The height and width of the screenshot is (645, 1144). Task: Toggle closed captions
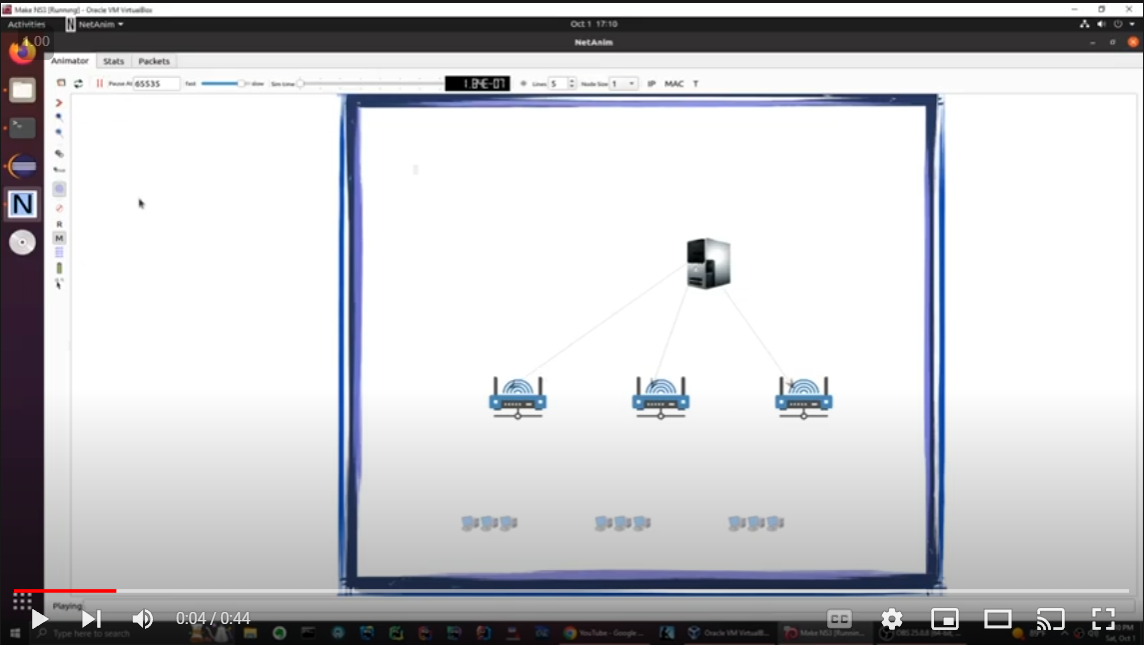click(x=839, y=619)
